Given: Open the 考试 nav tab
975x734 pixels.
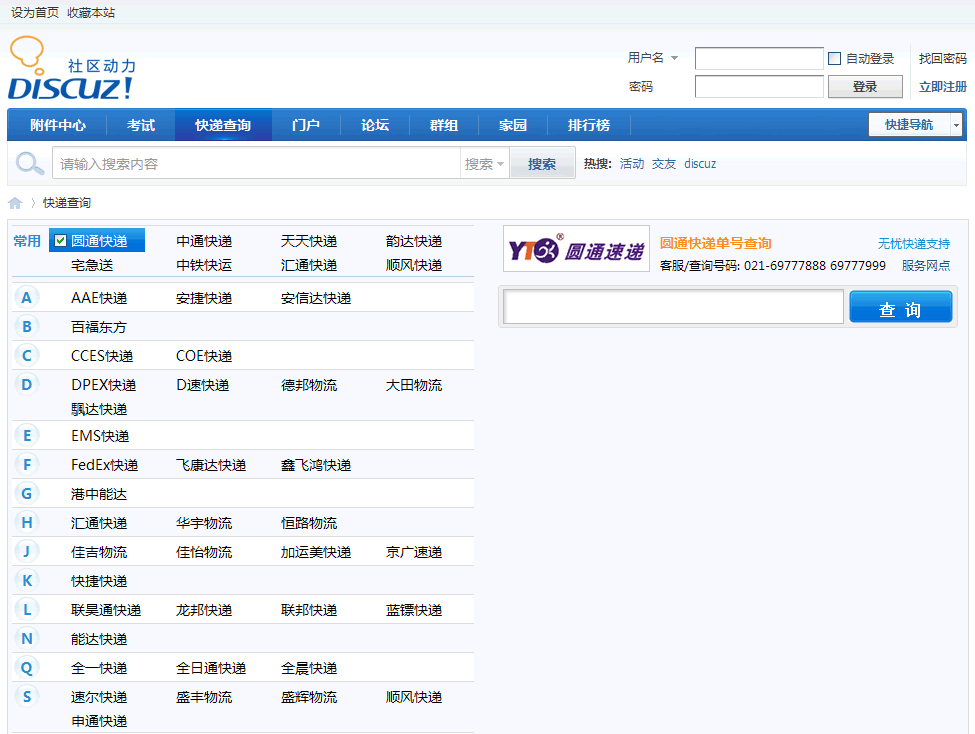Looking at the screenshot, I should 141,125.
